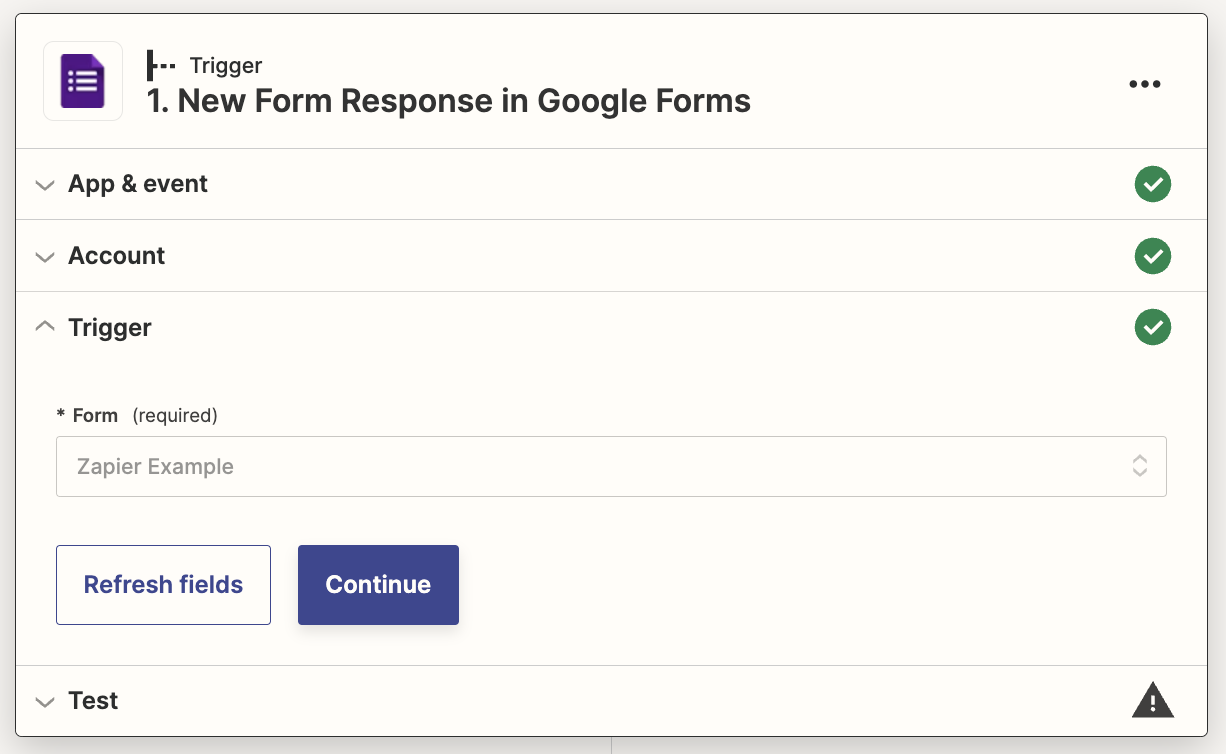Click the Continue button

coord(378,585)
